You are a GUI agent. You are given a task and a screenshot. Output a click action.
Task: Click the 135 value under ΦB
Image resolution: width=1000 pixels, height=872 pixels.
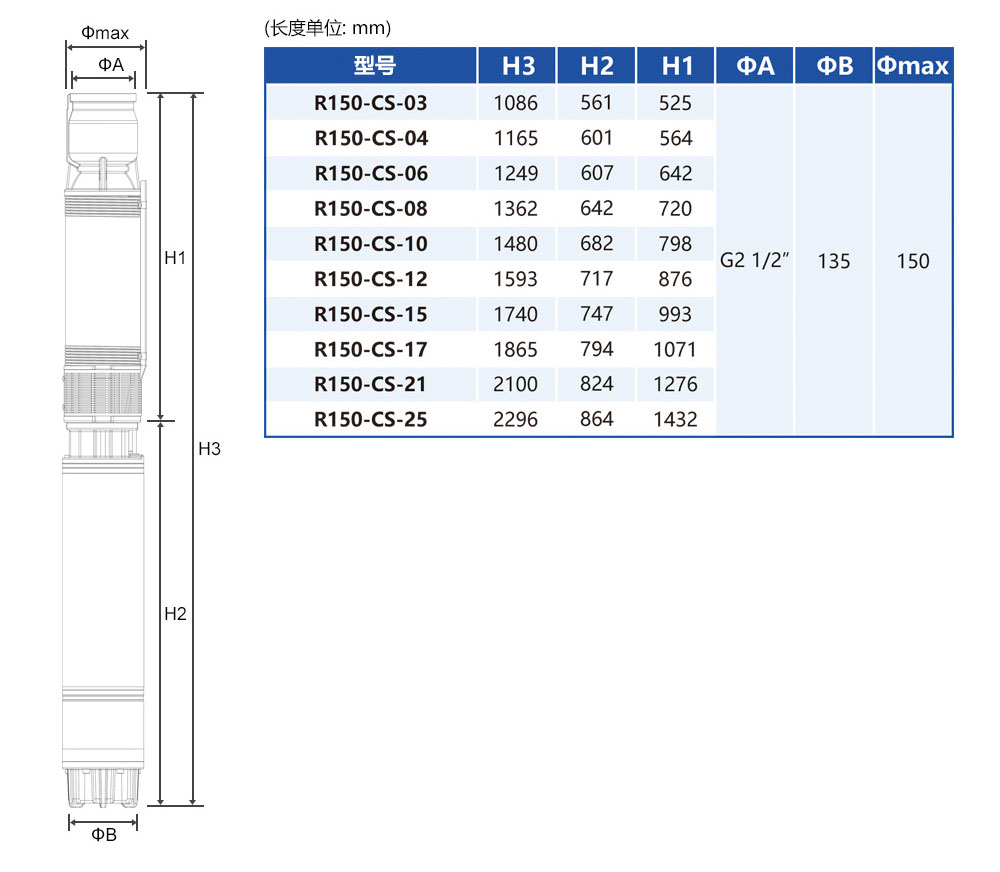coord(834,262)
